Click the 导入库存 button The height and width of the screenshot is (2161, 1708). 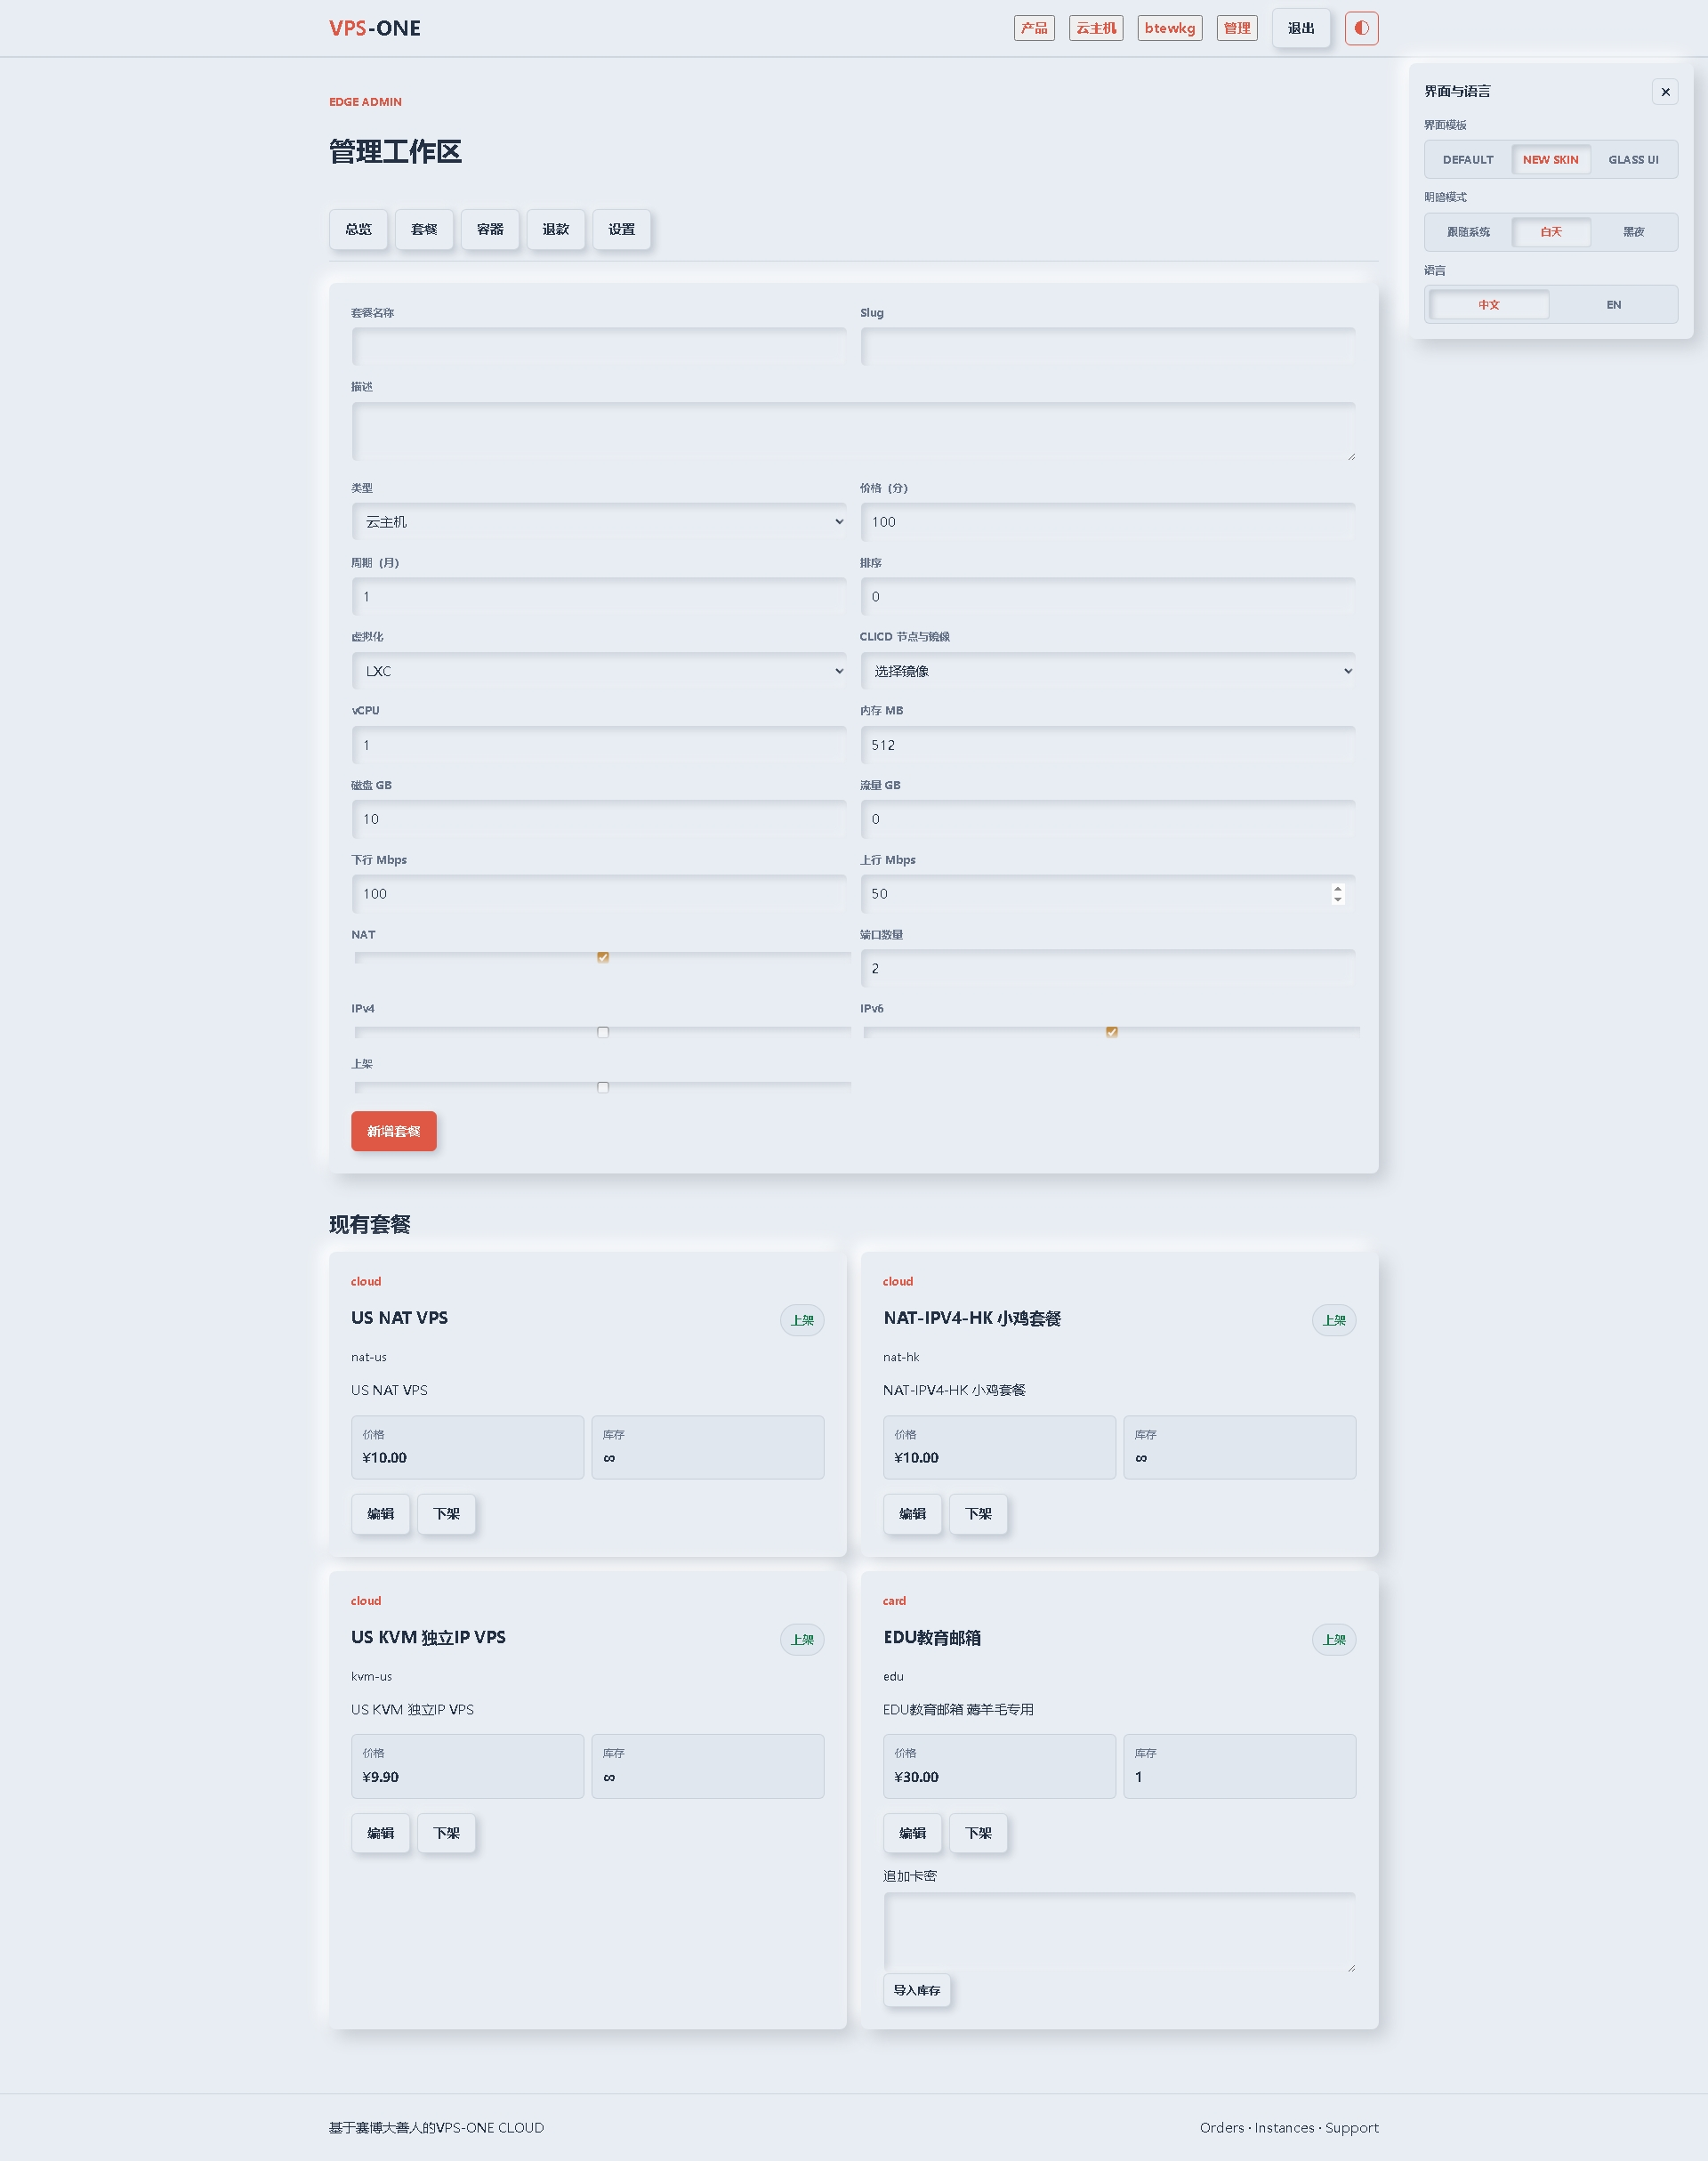(x=917, y=1990)
